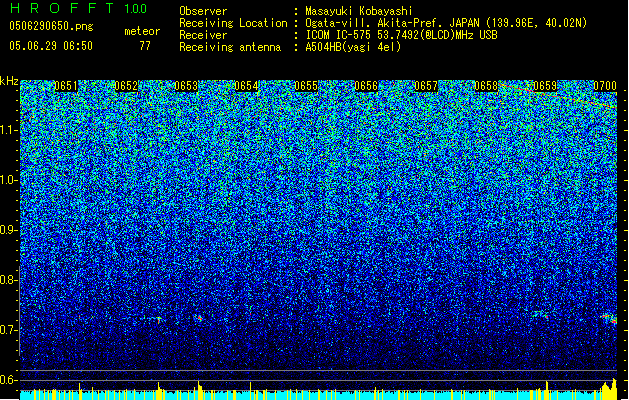The width and height of the screenshot is (629, 400).
Task: Click the Receiving Location label
Action: [233, 23]
